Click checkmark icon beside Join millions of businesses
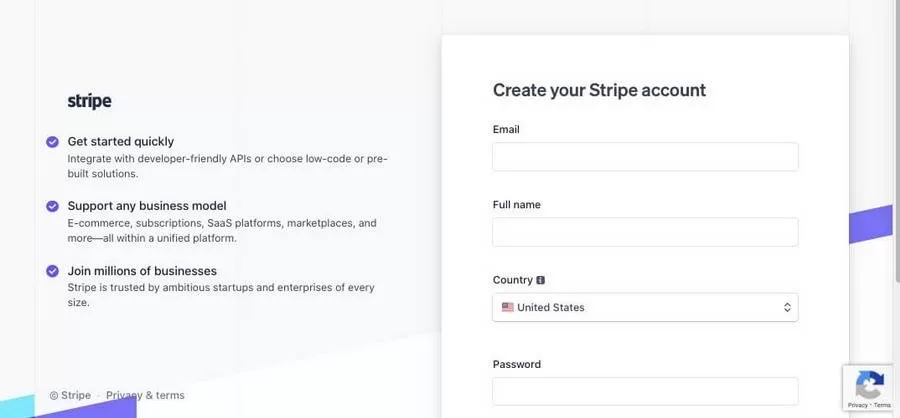The image size is (900, 418). point(52,271)
